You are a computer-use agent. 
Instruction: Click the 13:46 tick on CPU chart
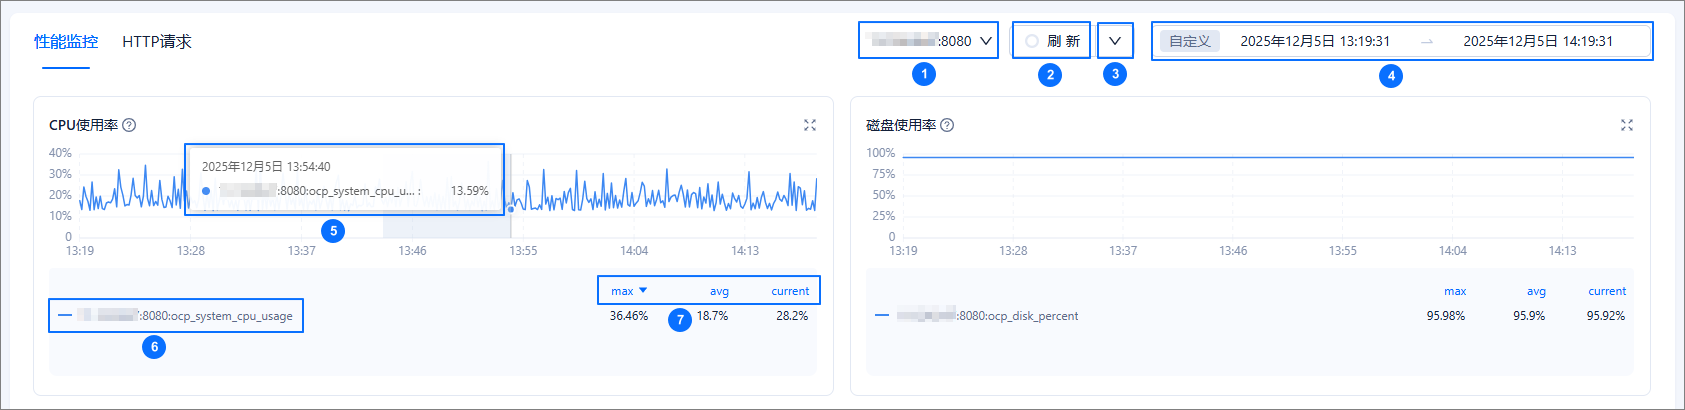pos(412,251)
